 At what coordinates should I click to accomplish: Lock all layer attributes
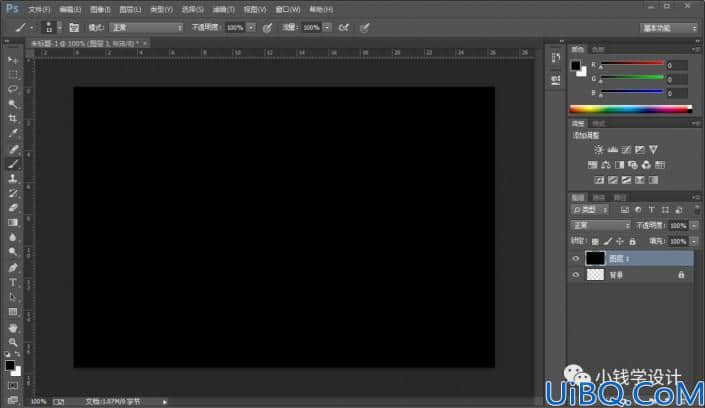click(x=633, y=242)
